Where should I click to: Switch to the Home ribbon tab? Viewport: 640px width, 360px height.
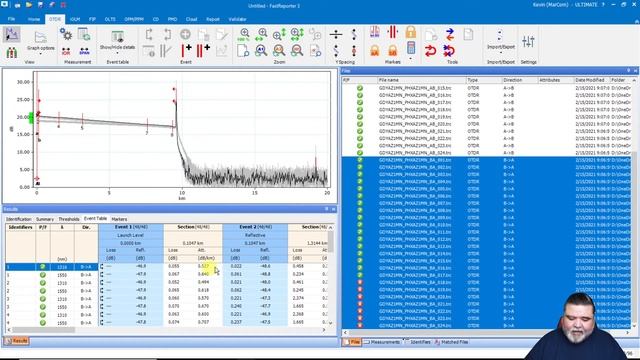click(34, 19)
